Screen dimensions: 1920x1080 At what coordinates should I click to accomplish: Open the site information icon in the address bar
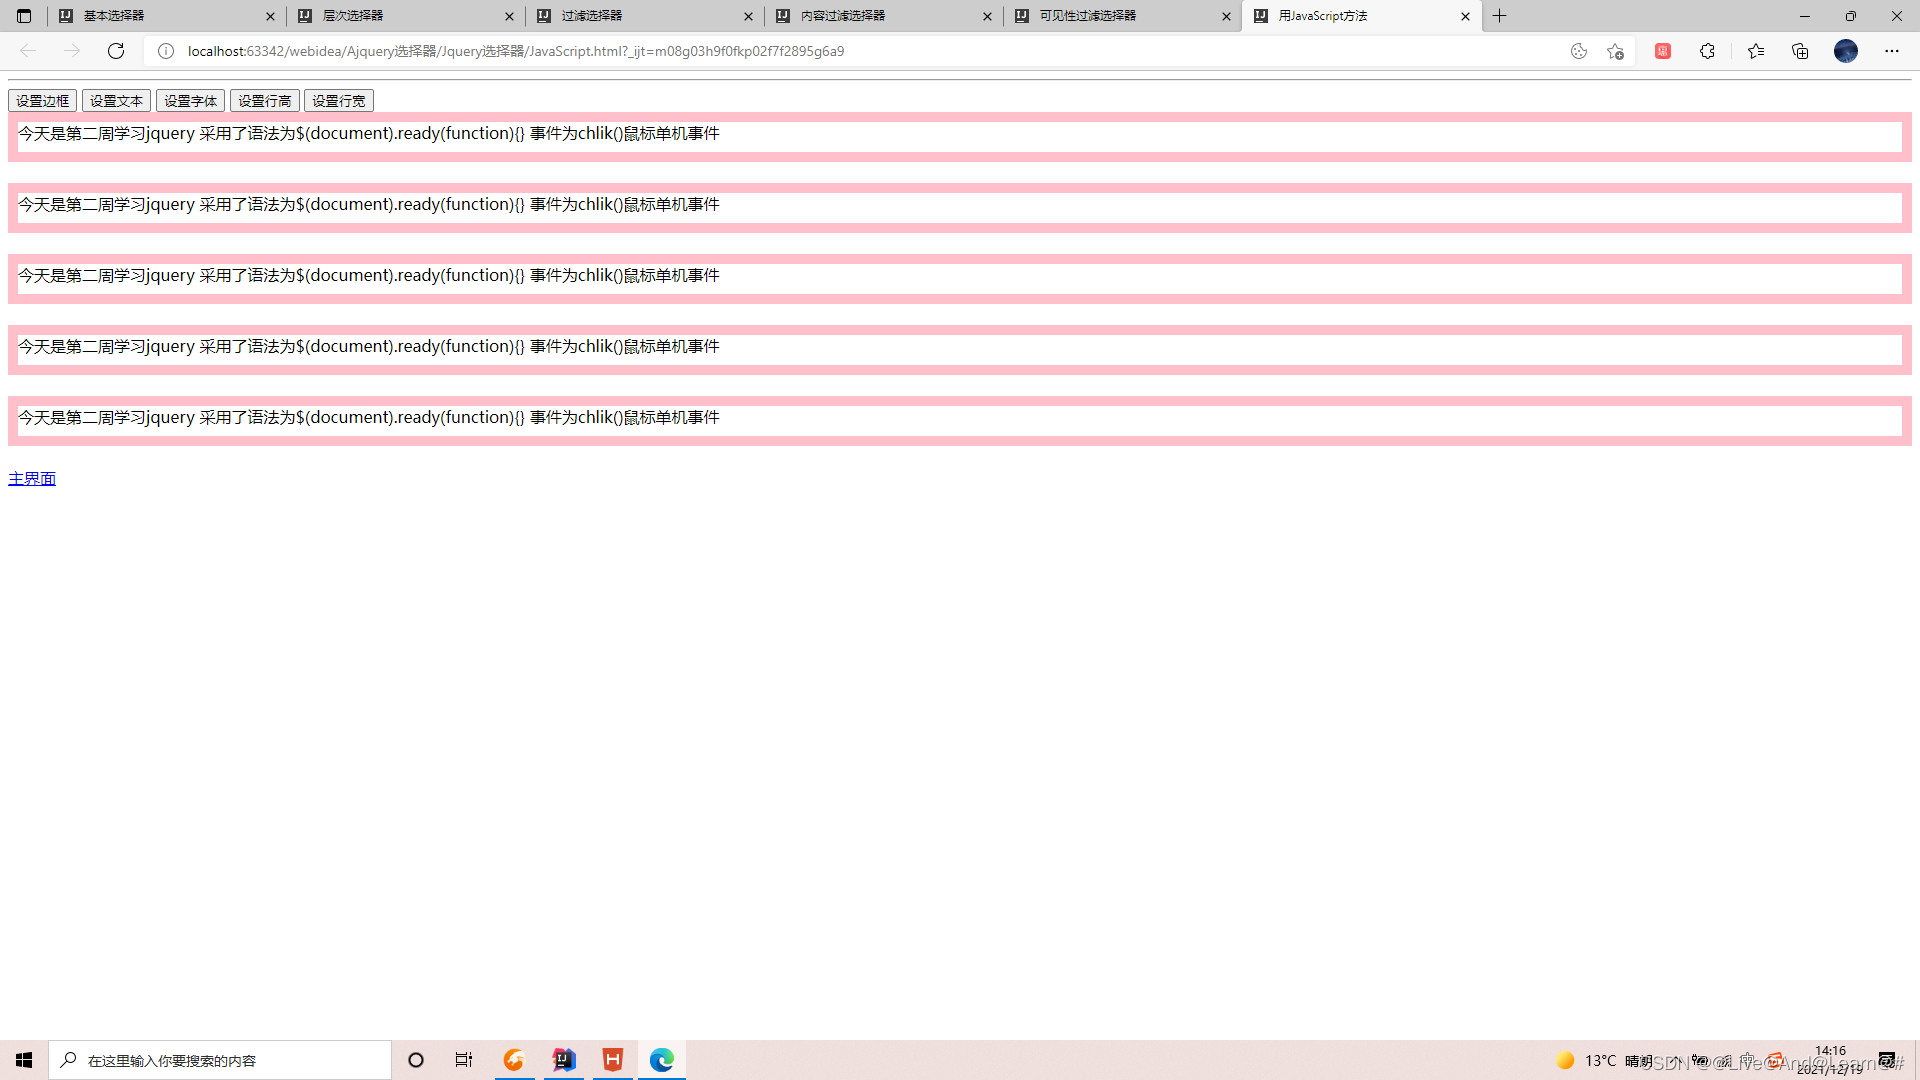[166, 51]
